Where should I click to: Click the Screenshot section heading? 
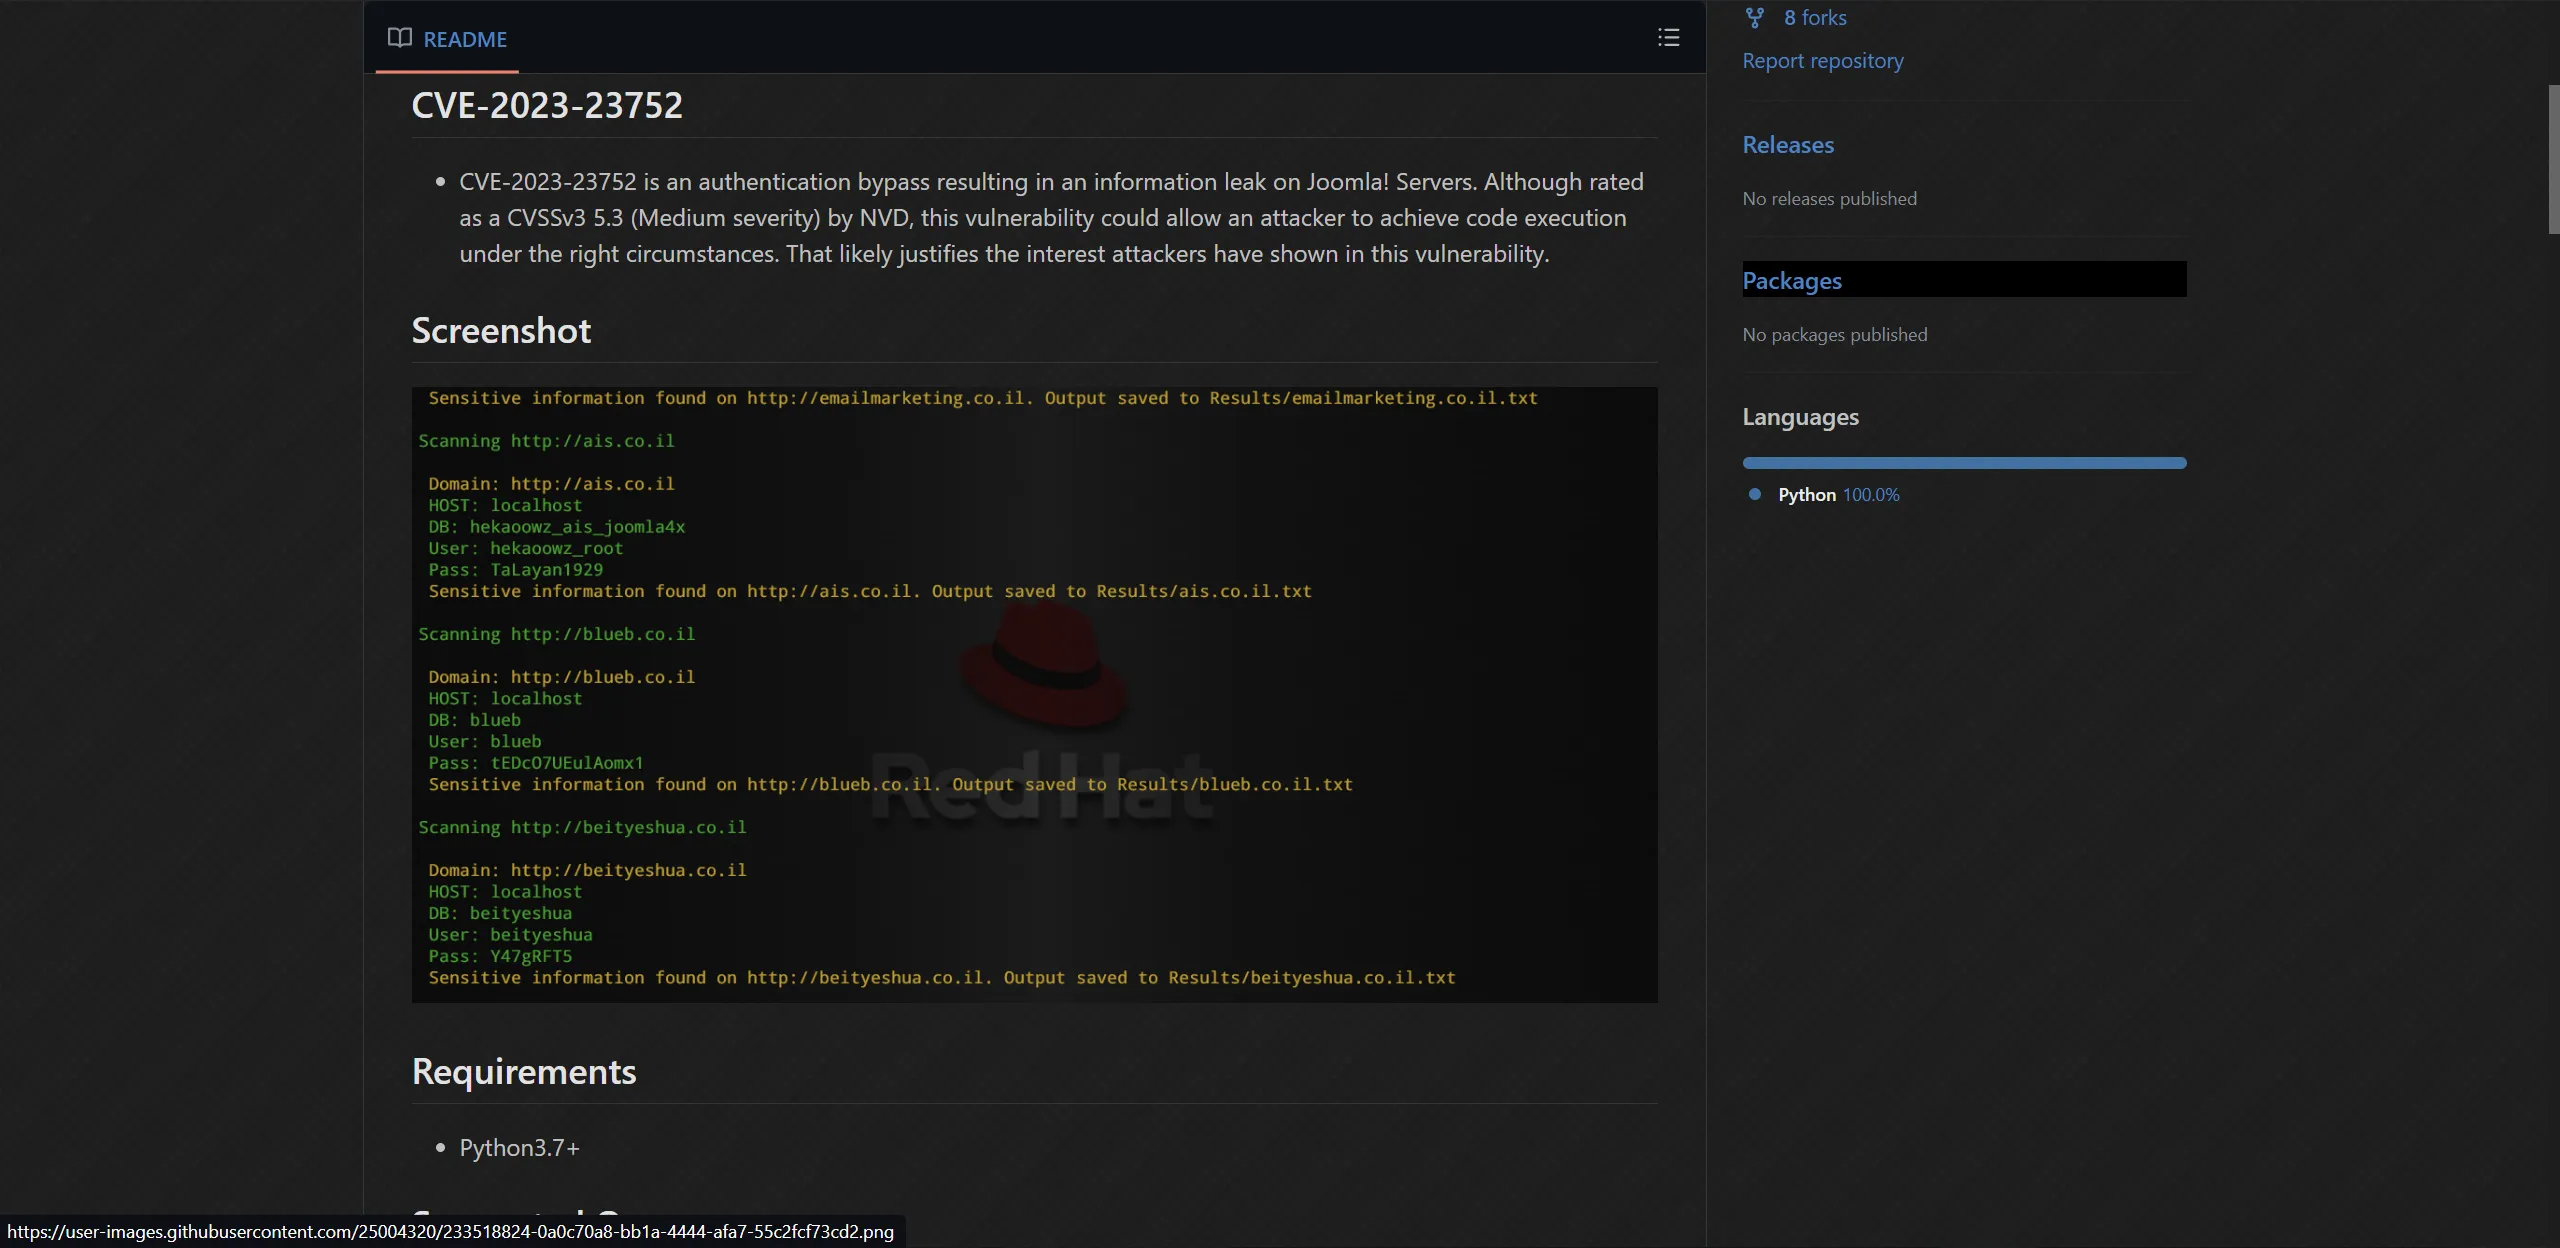(x=501, y=331)
